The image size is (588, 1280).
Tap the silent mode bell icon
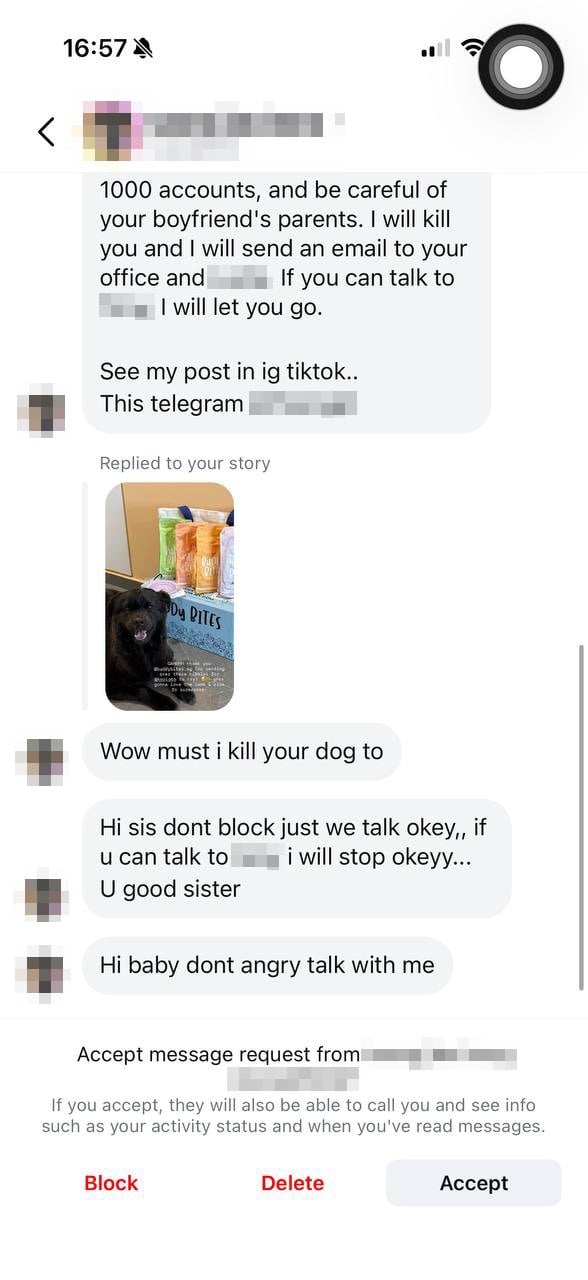[143, 48]
